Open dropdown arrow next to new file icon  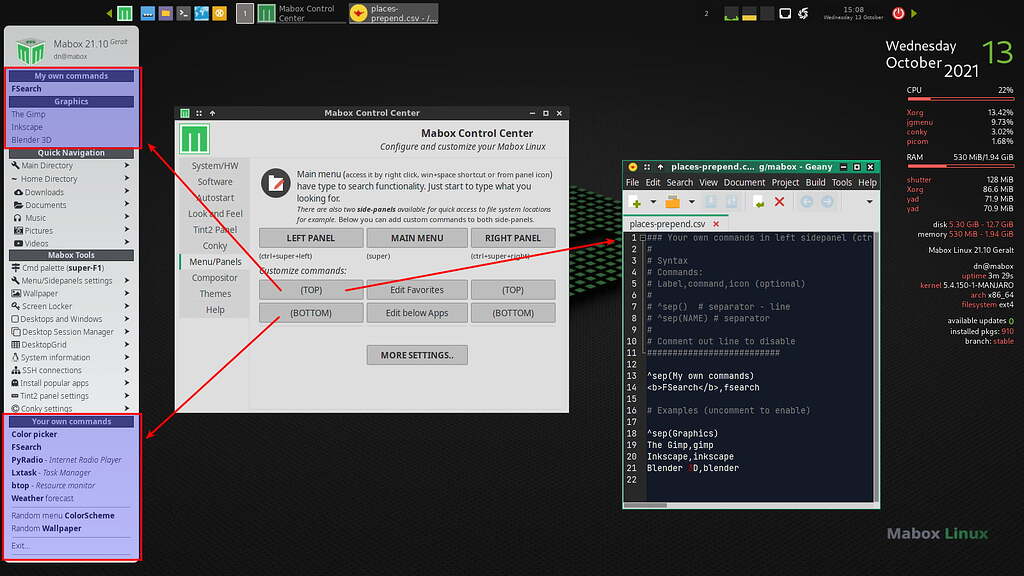click(651, 202)
